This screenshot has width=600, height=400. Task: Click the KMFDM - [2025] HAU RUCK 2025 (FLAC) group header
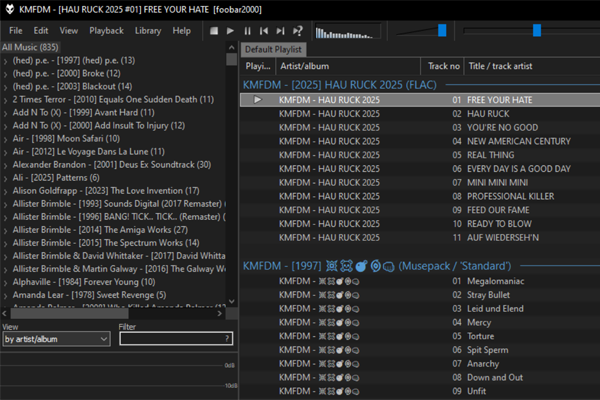coord(340,85)
